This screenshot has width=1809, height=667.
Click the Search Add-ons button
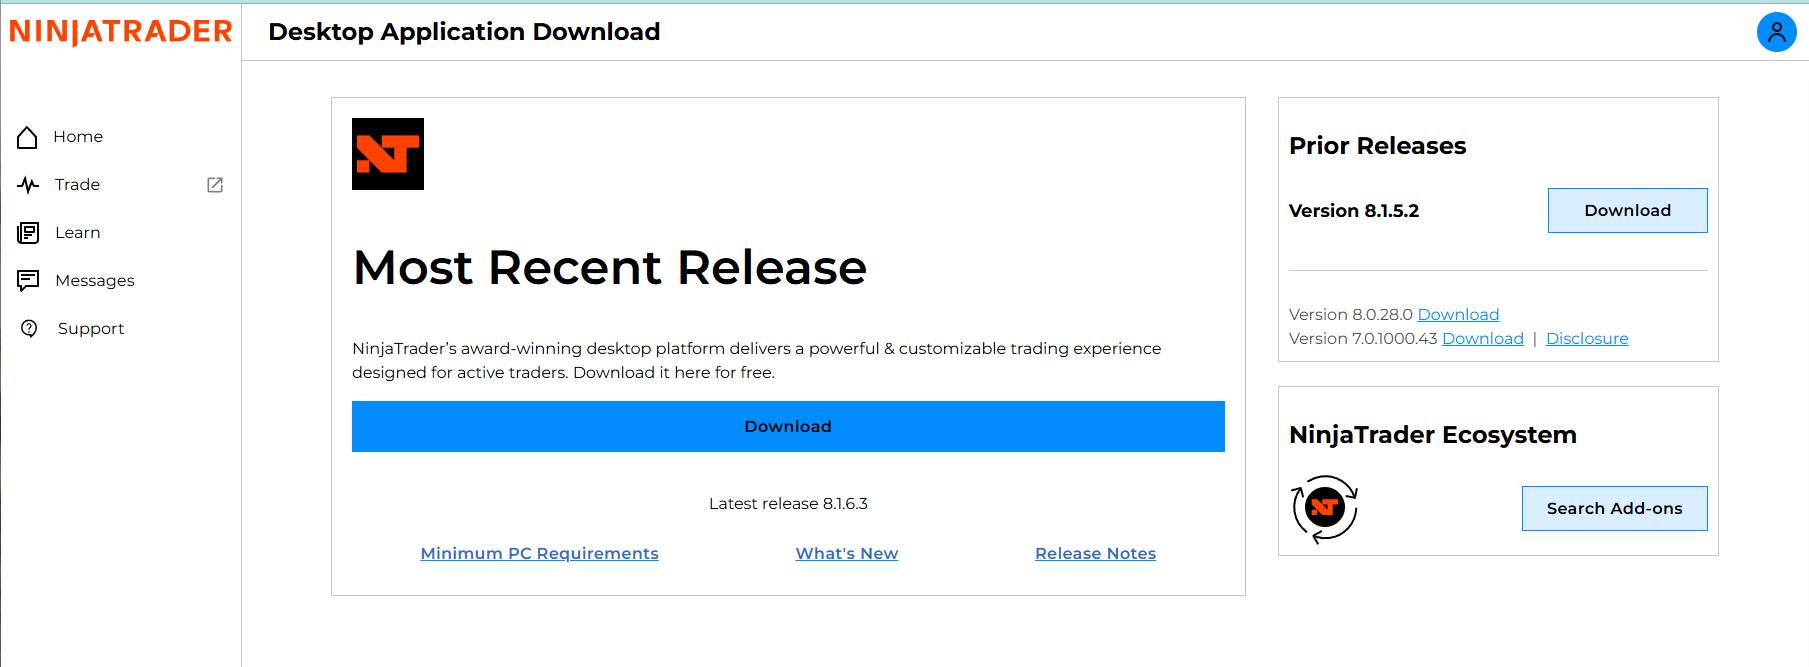point(1614,509)
